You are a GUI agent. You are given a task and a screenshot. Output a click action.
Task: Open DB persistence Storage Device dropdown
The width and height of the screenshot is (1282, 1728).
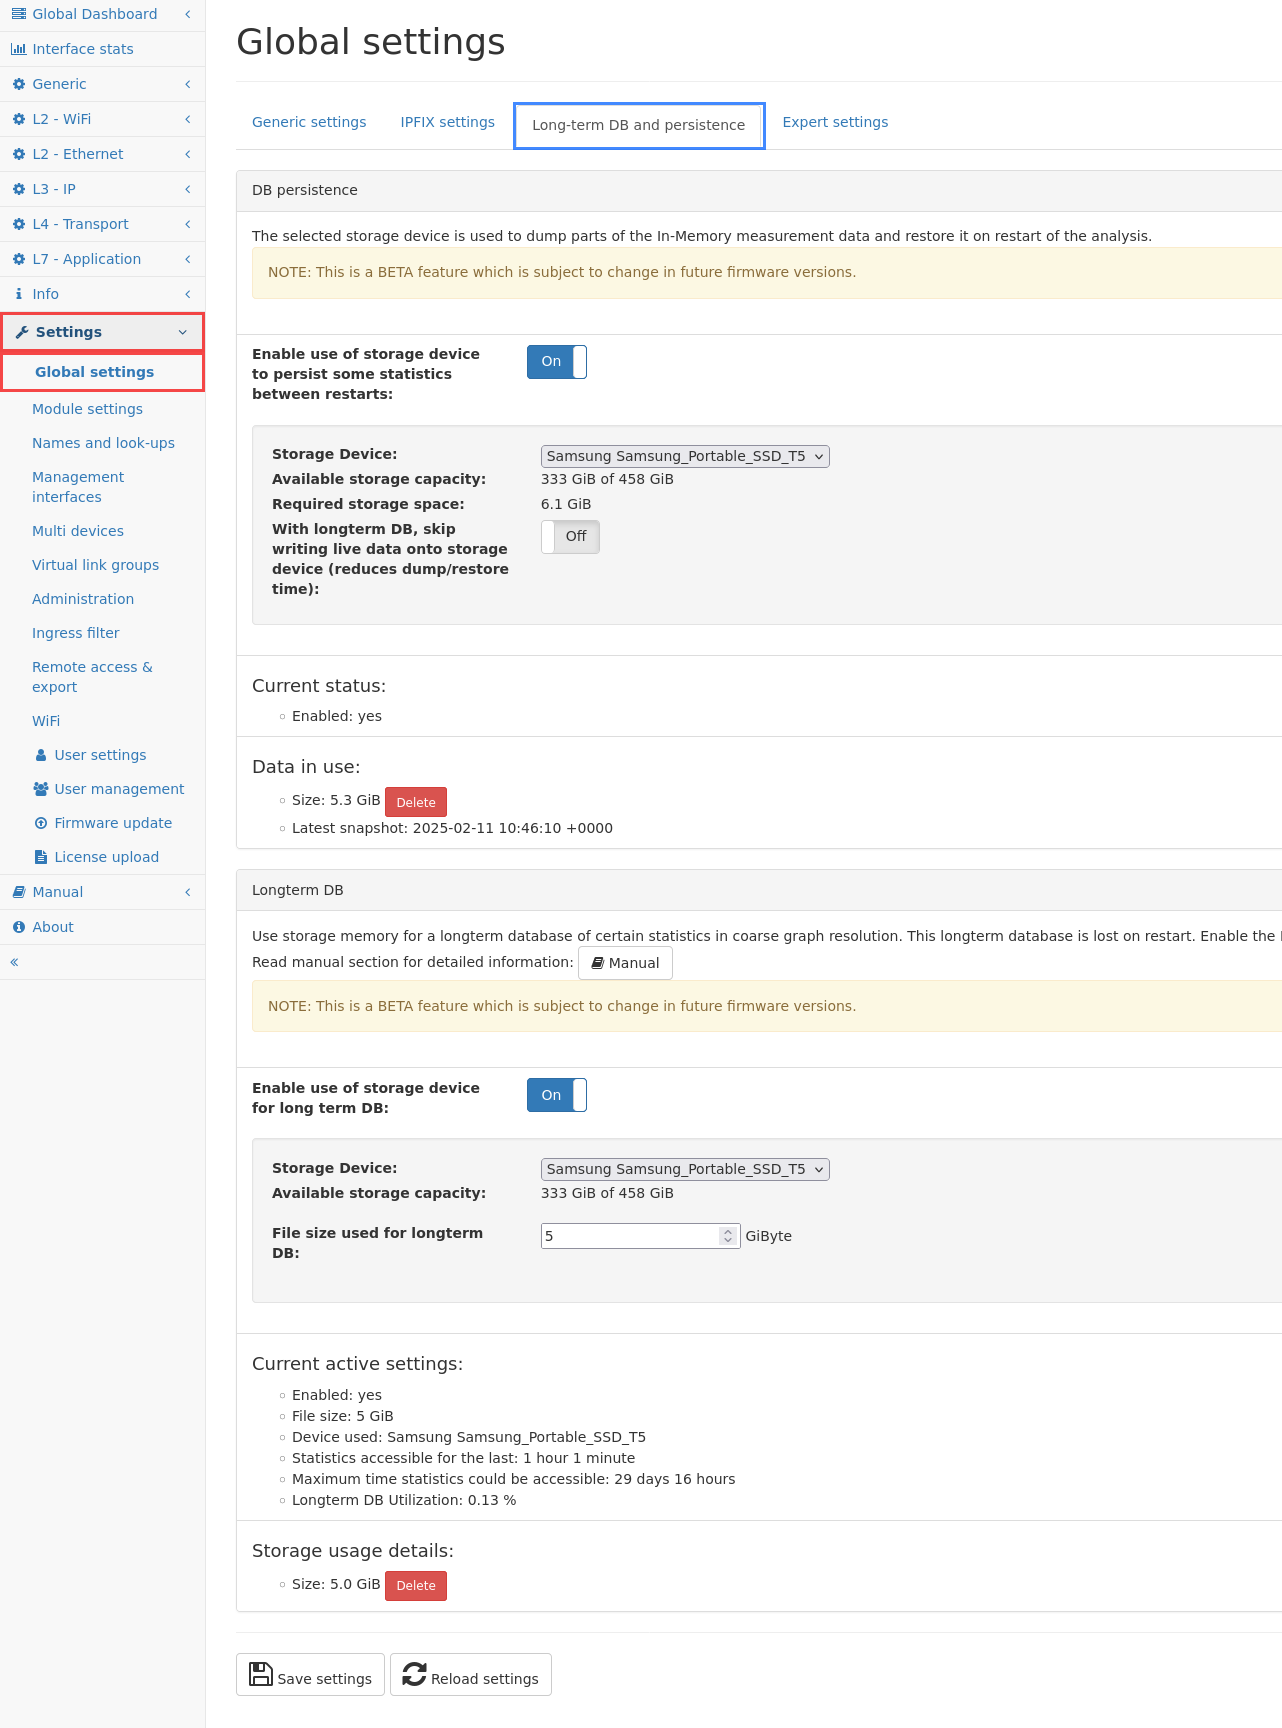click(685, 456)
